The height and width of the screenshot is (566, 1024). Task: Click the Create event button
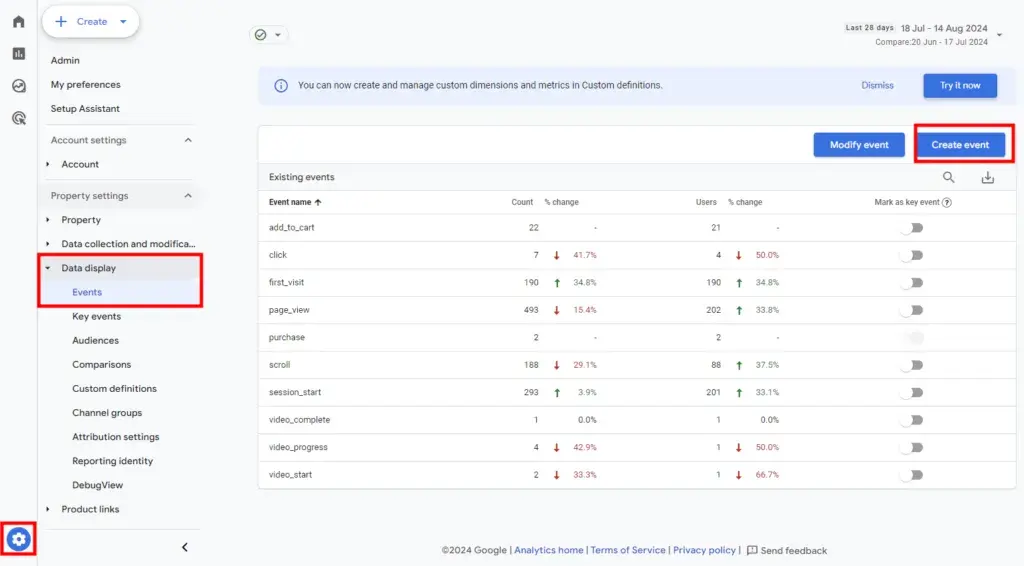pos(960,145)
